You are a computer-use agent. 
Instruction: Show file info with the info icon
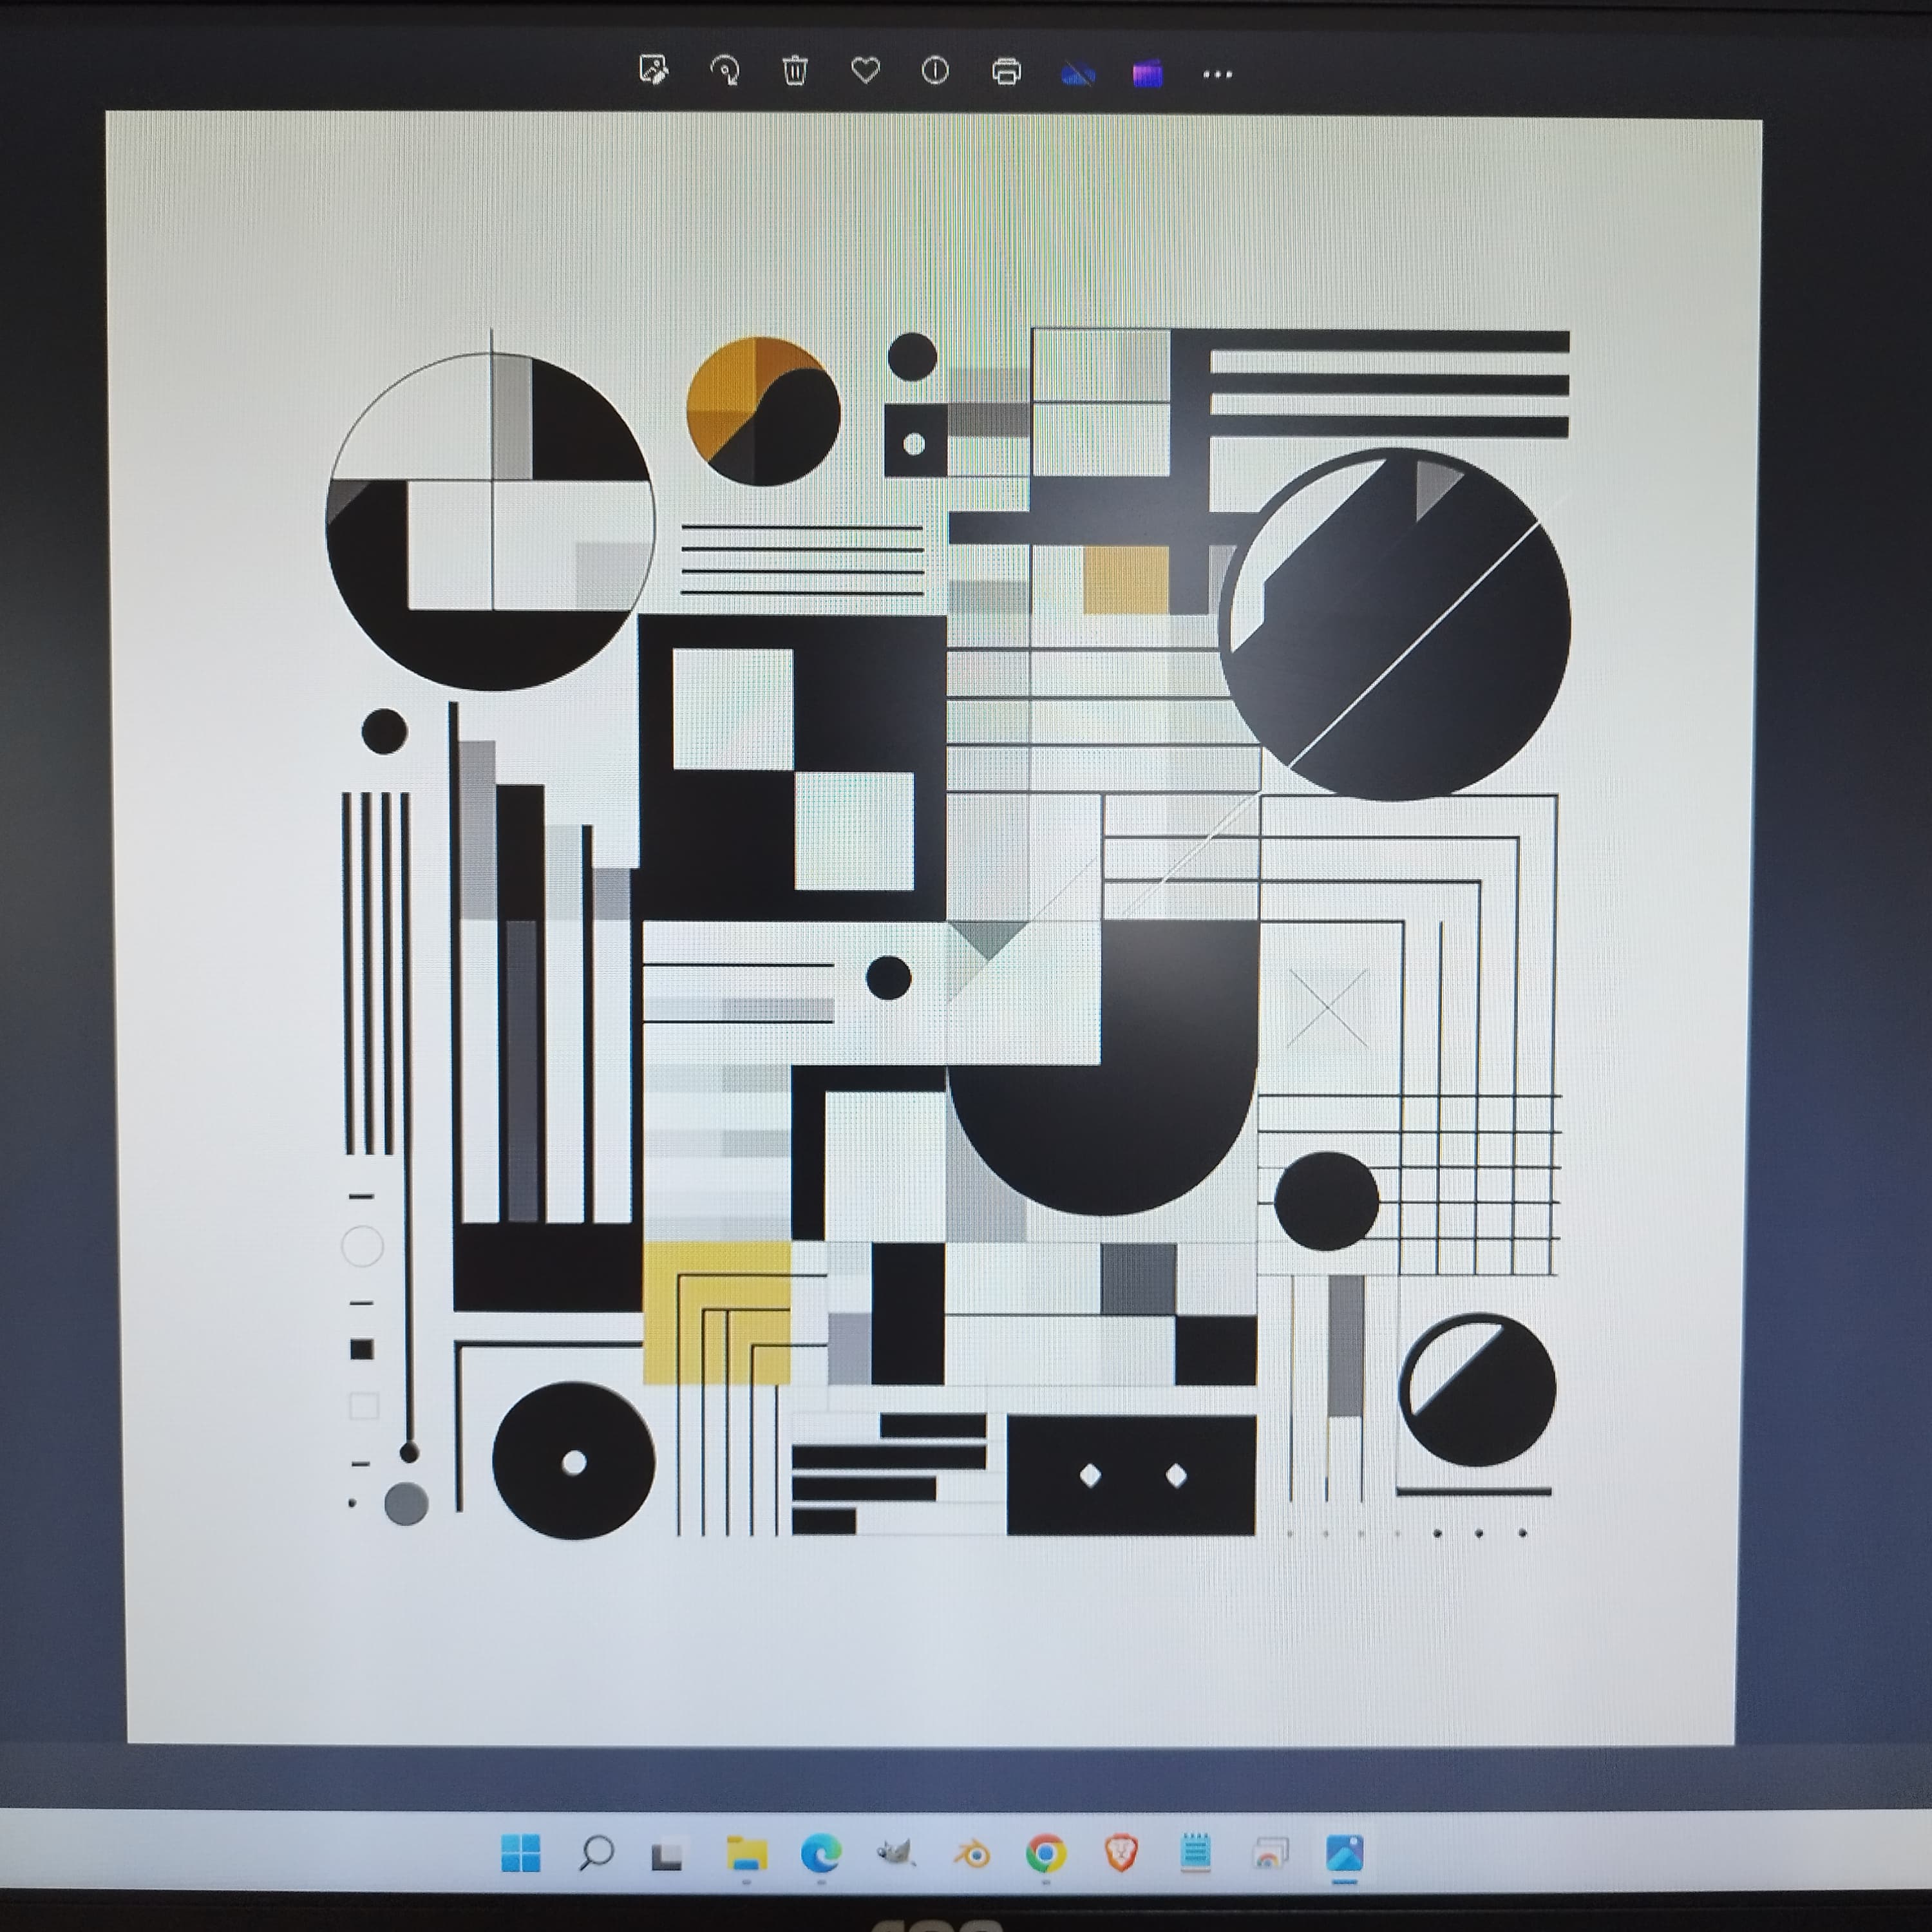point(935,71)
